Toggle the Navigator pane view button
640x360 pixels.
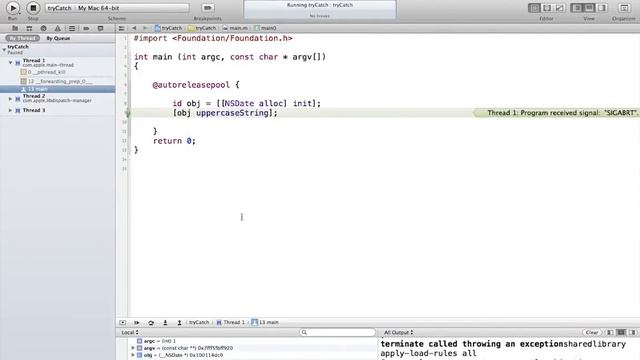click(576, 8)
